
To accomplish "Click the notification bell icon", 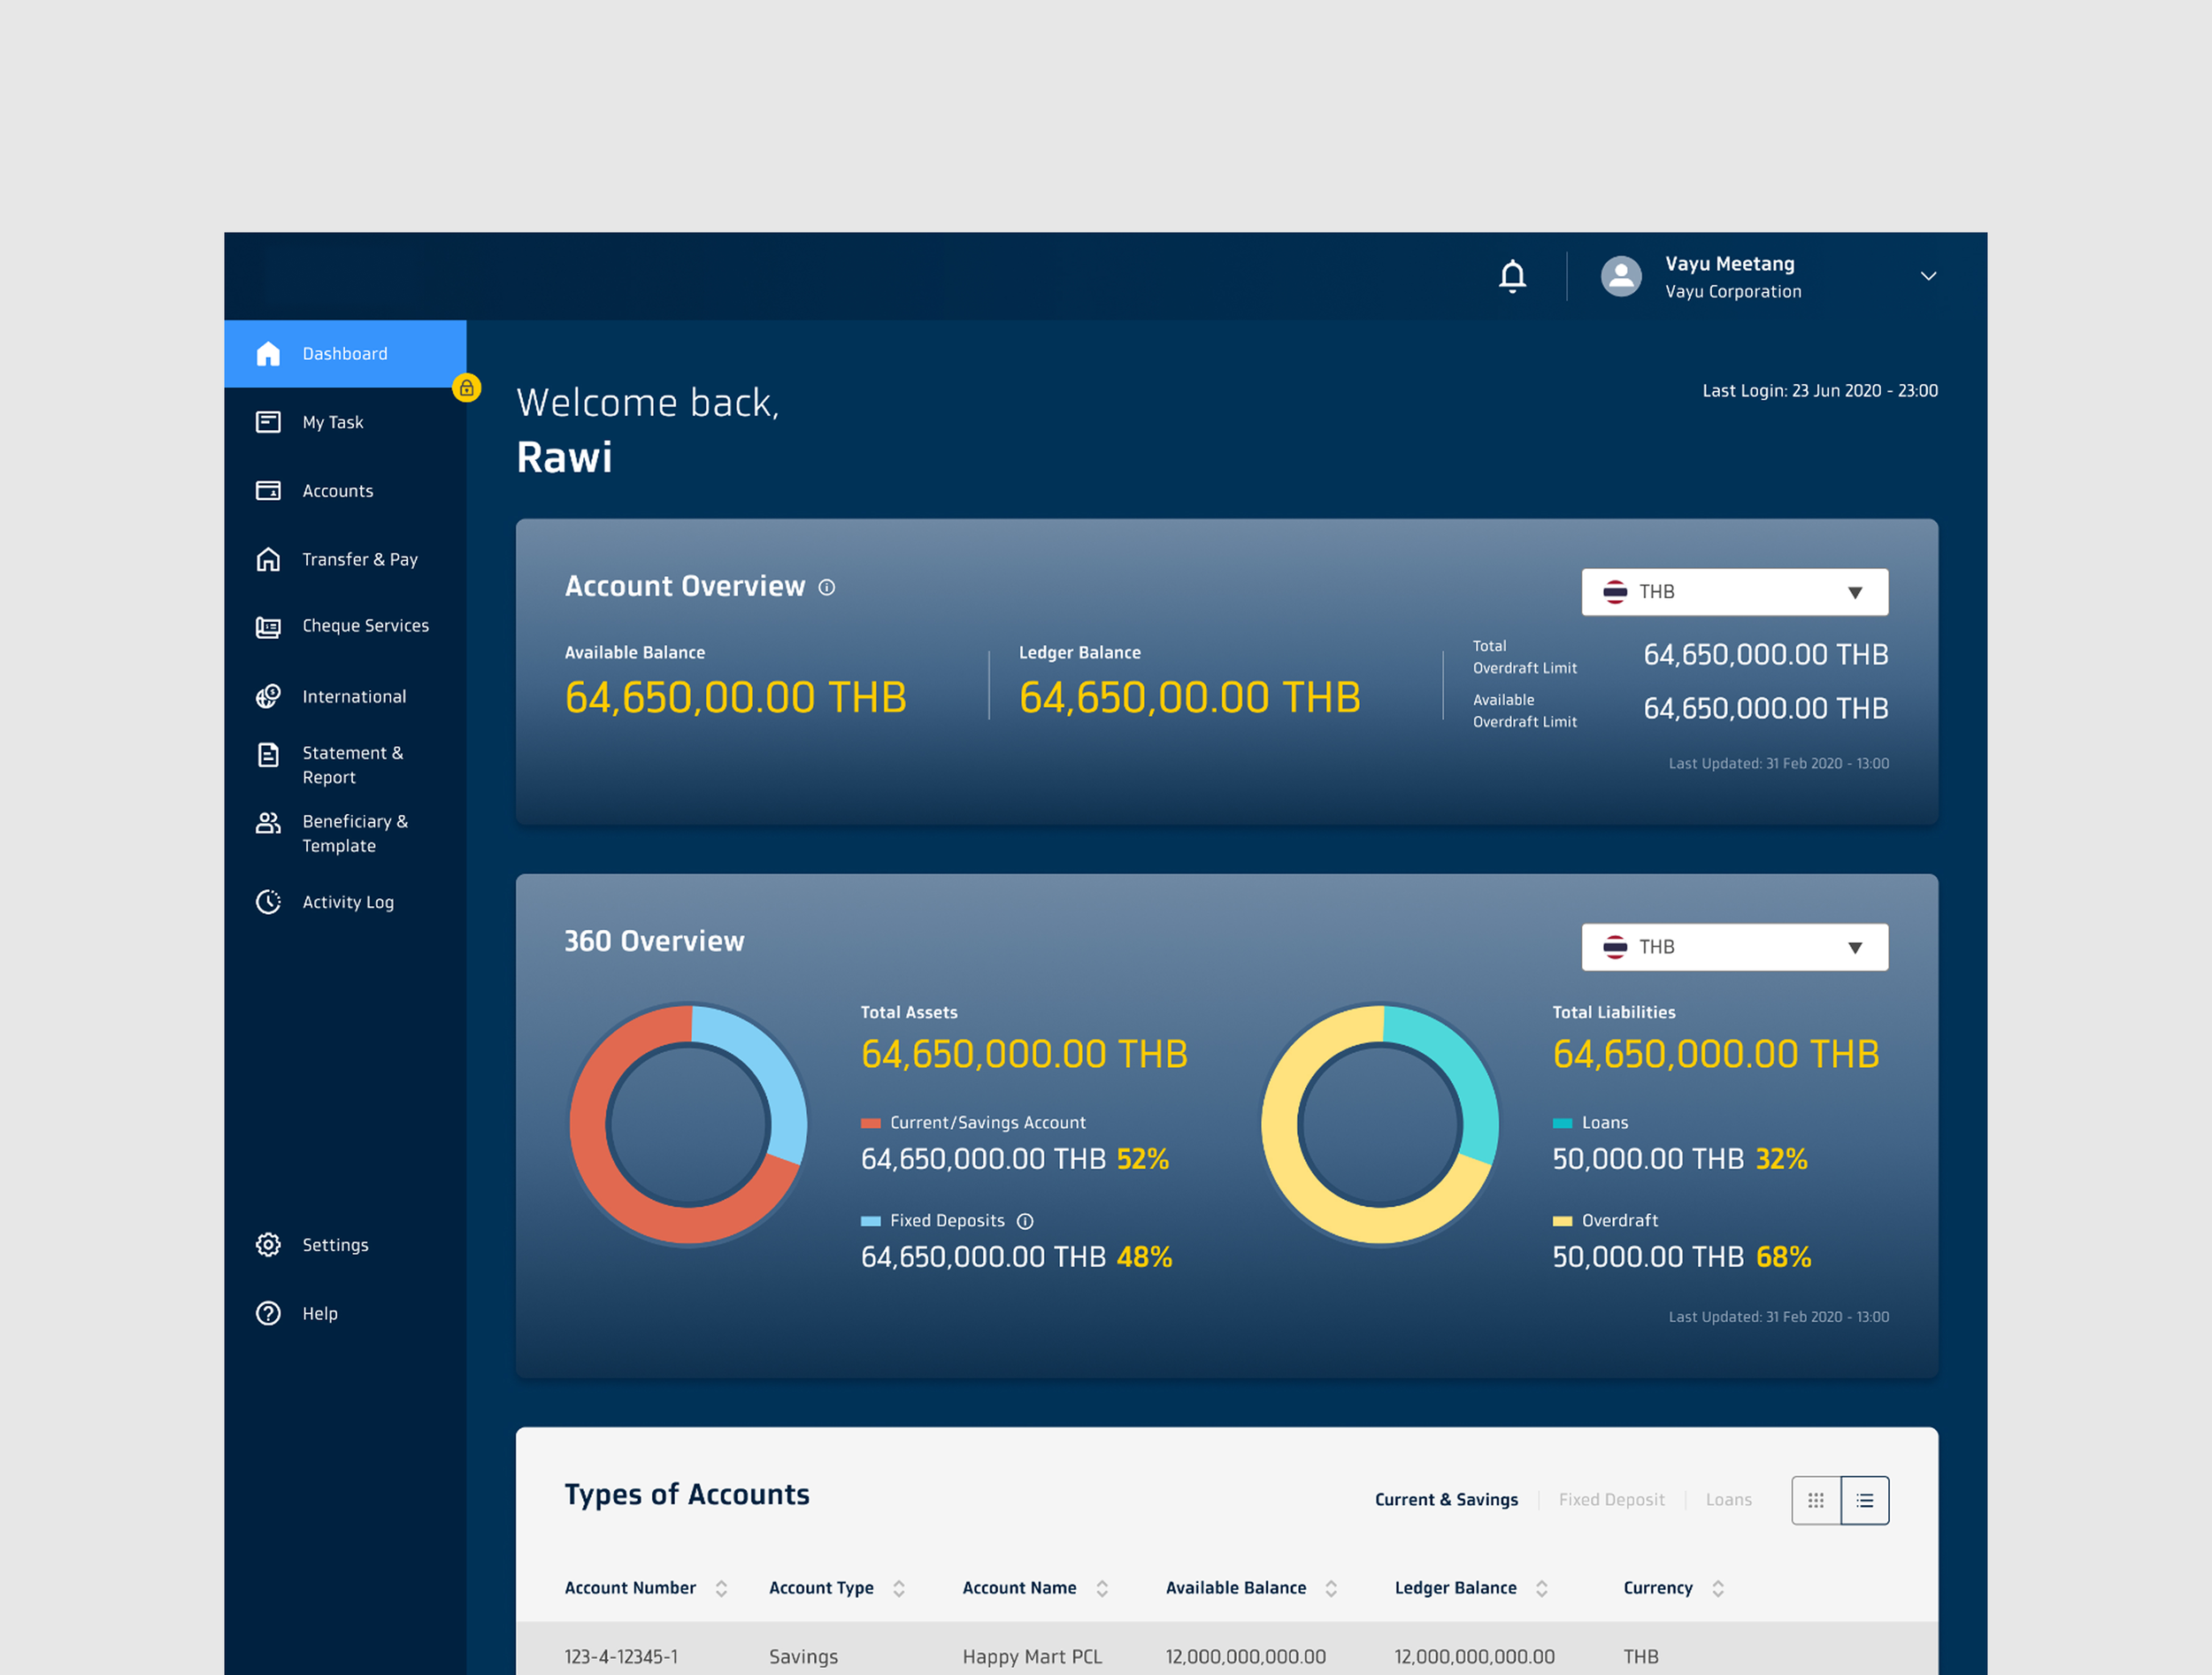I will (x=1512, y=276).
